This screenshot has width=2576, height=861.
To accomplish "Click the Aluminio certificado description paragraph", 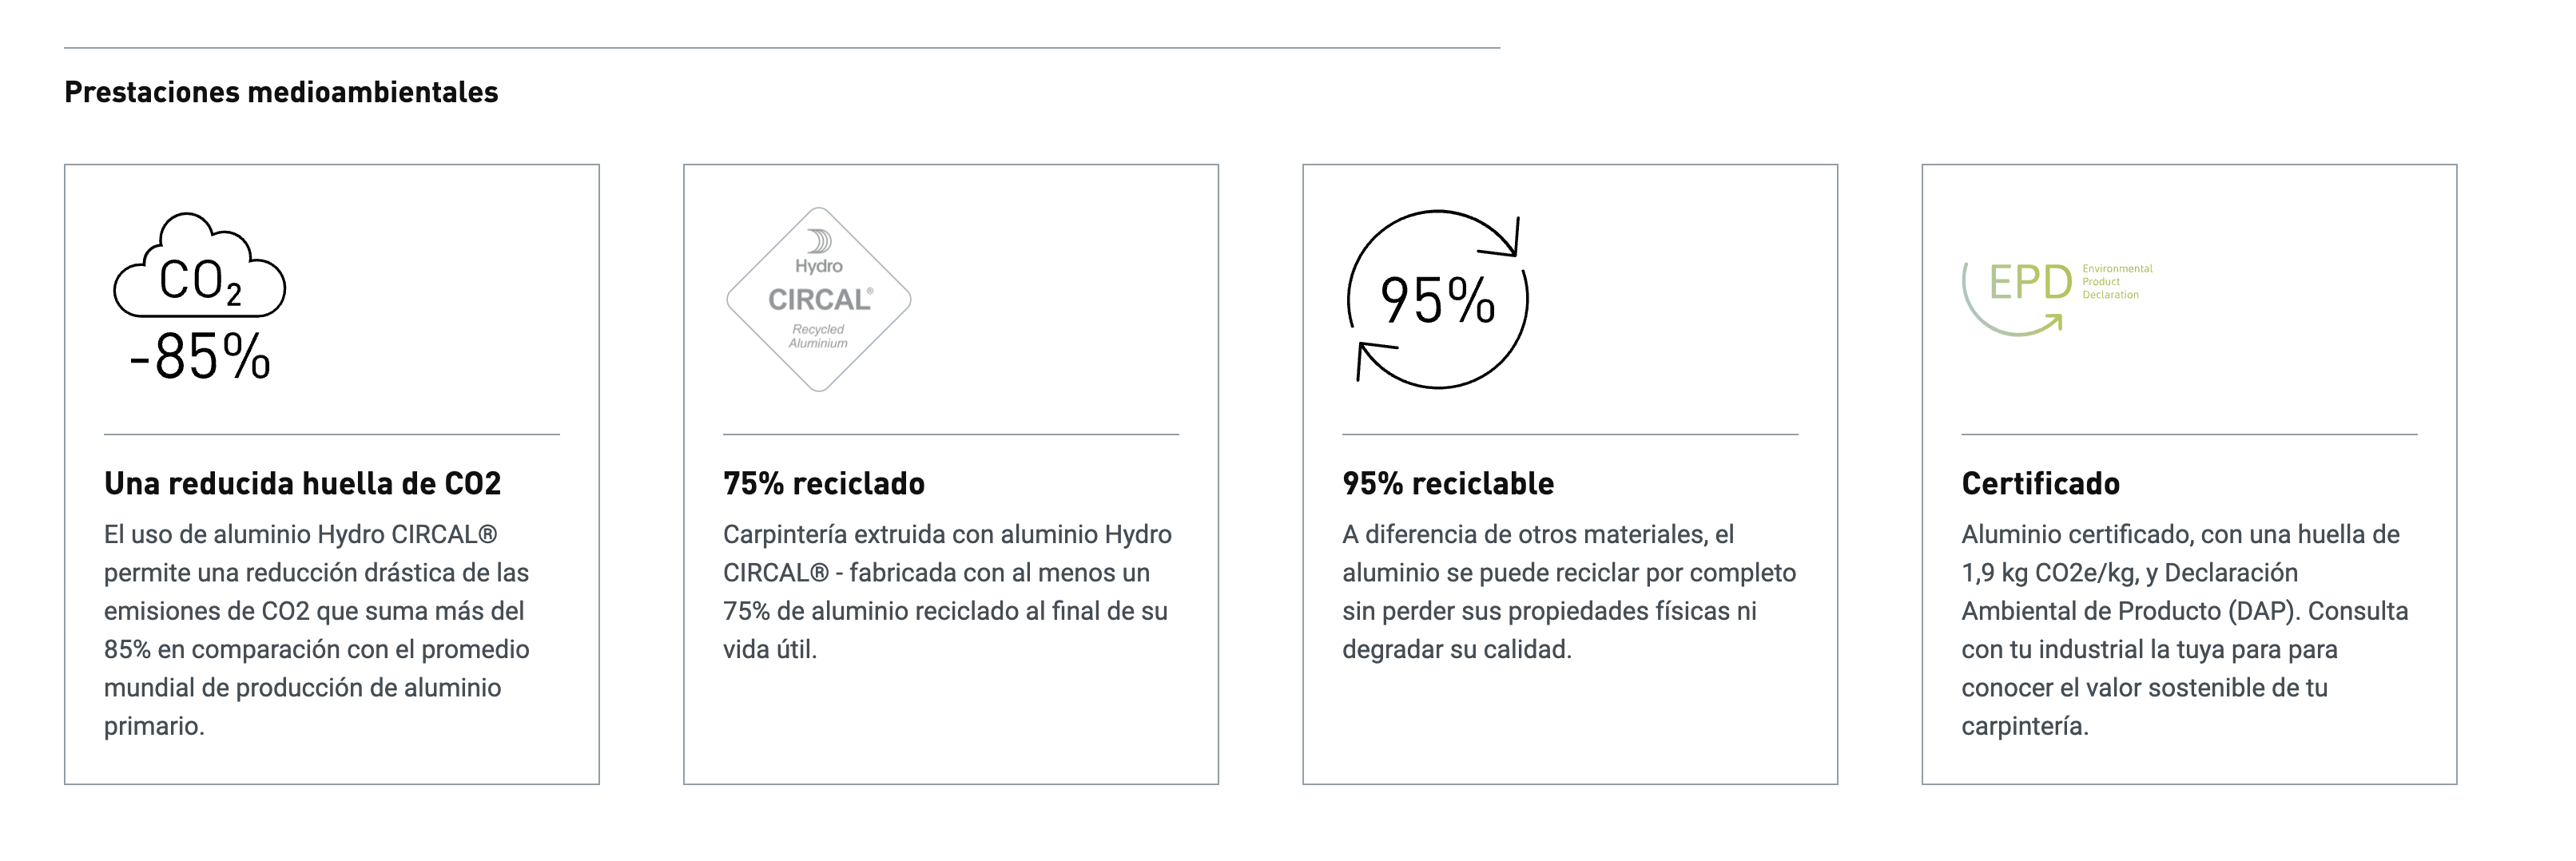I will pos(2185,630).
